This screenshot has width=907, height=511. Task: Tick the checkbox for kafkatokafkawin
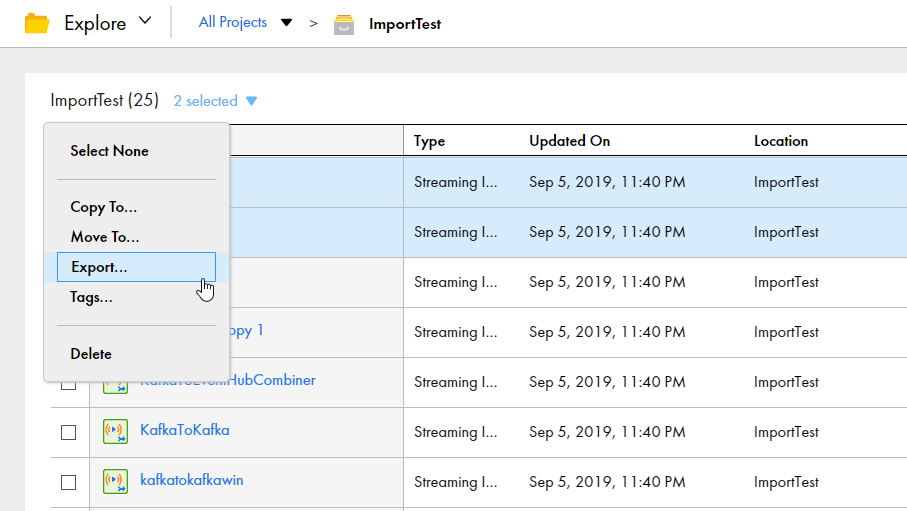pos(68,482)
